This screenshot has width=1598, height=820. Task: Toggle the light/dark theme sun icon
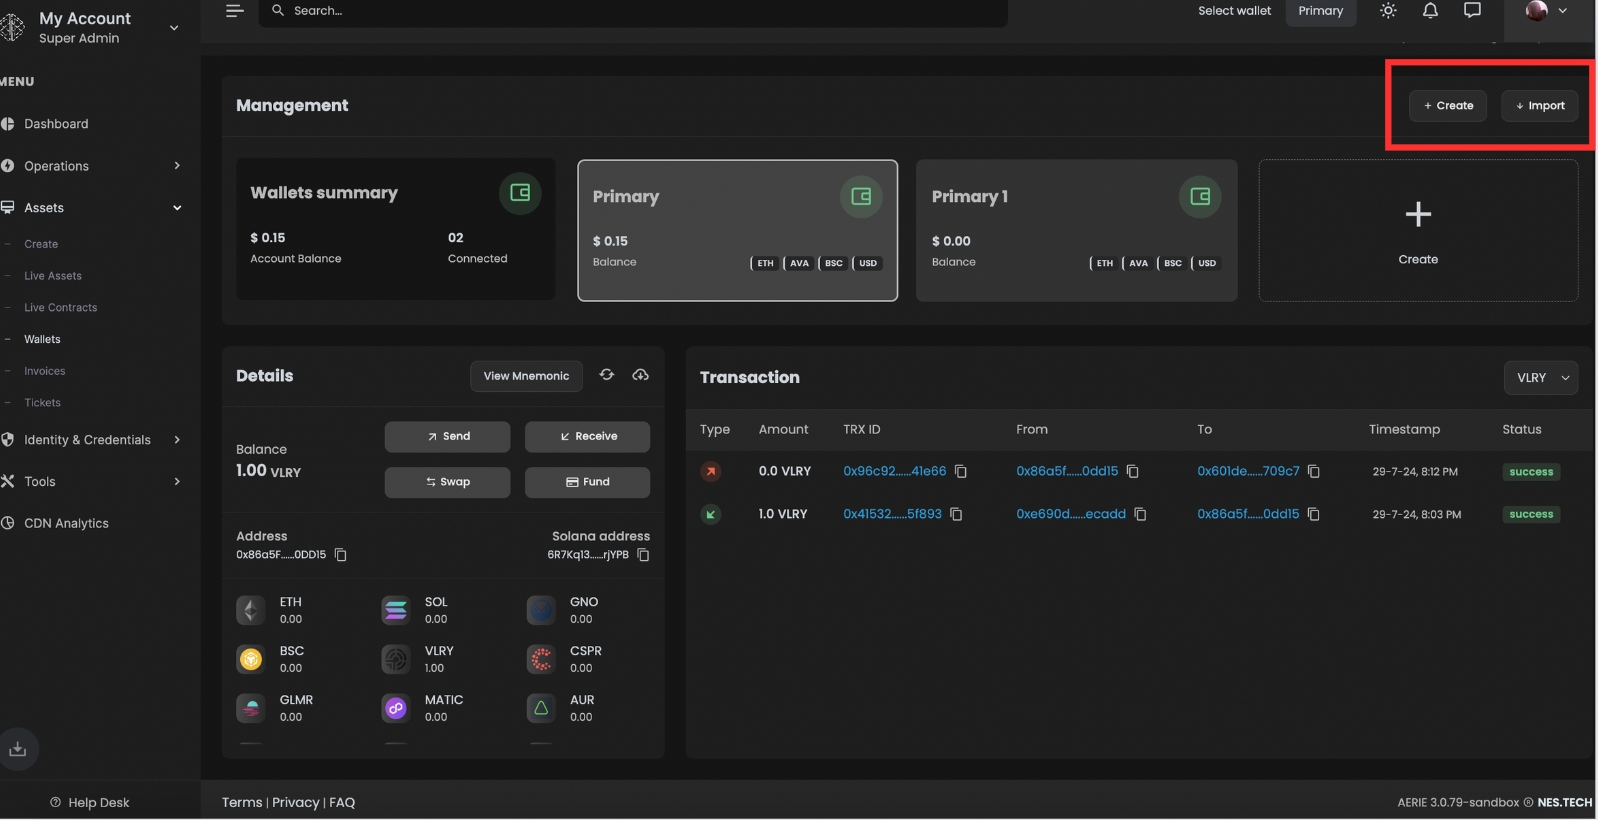1387,11
